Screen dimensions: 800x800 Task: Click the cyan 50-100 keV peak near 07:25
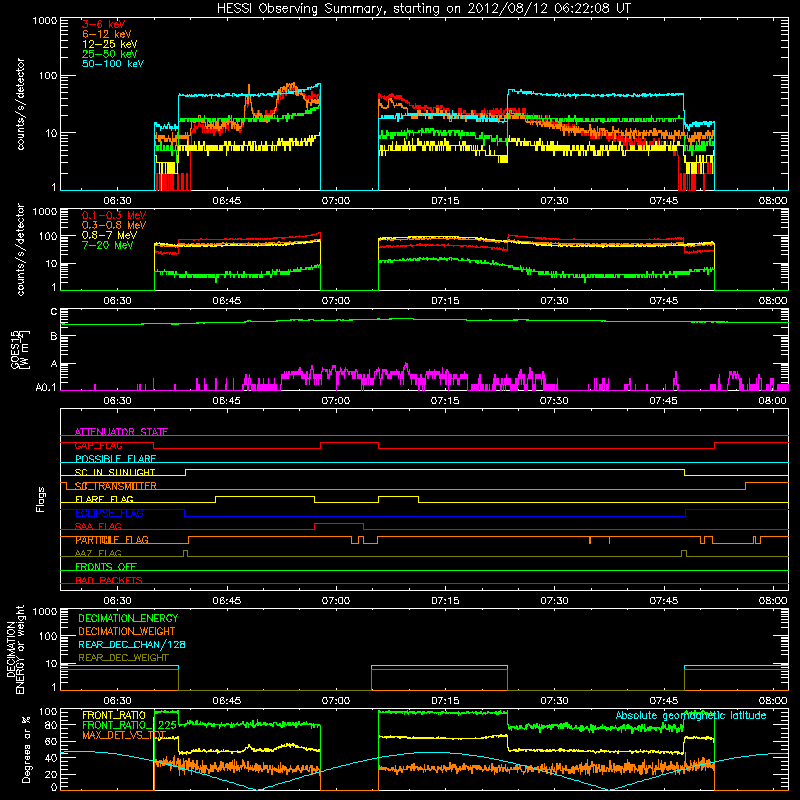point(513,91)
